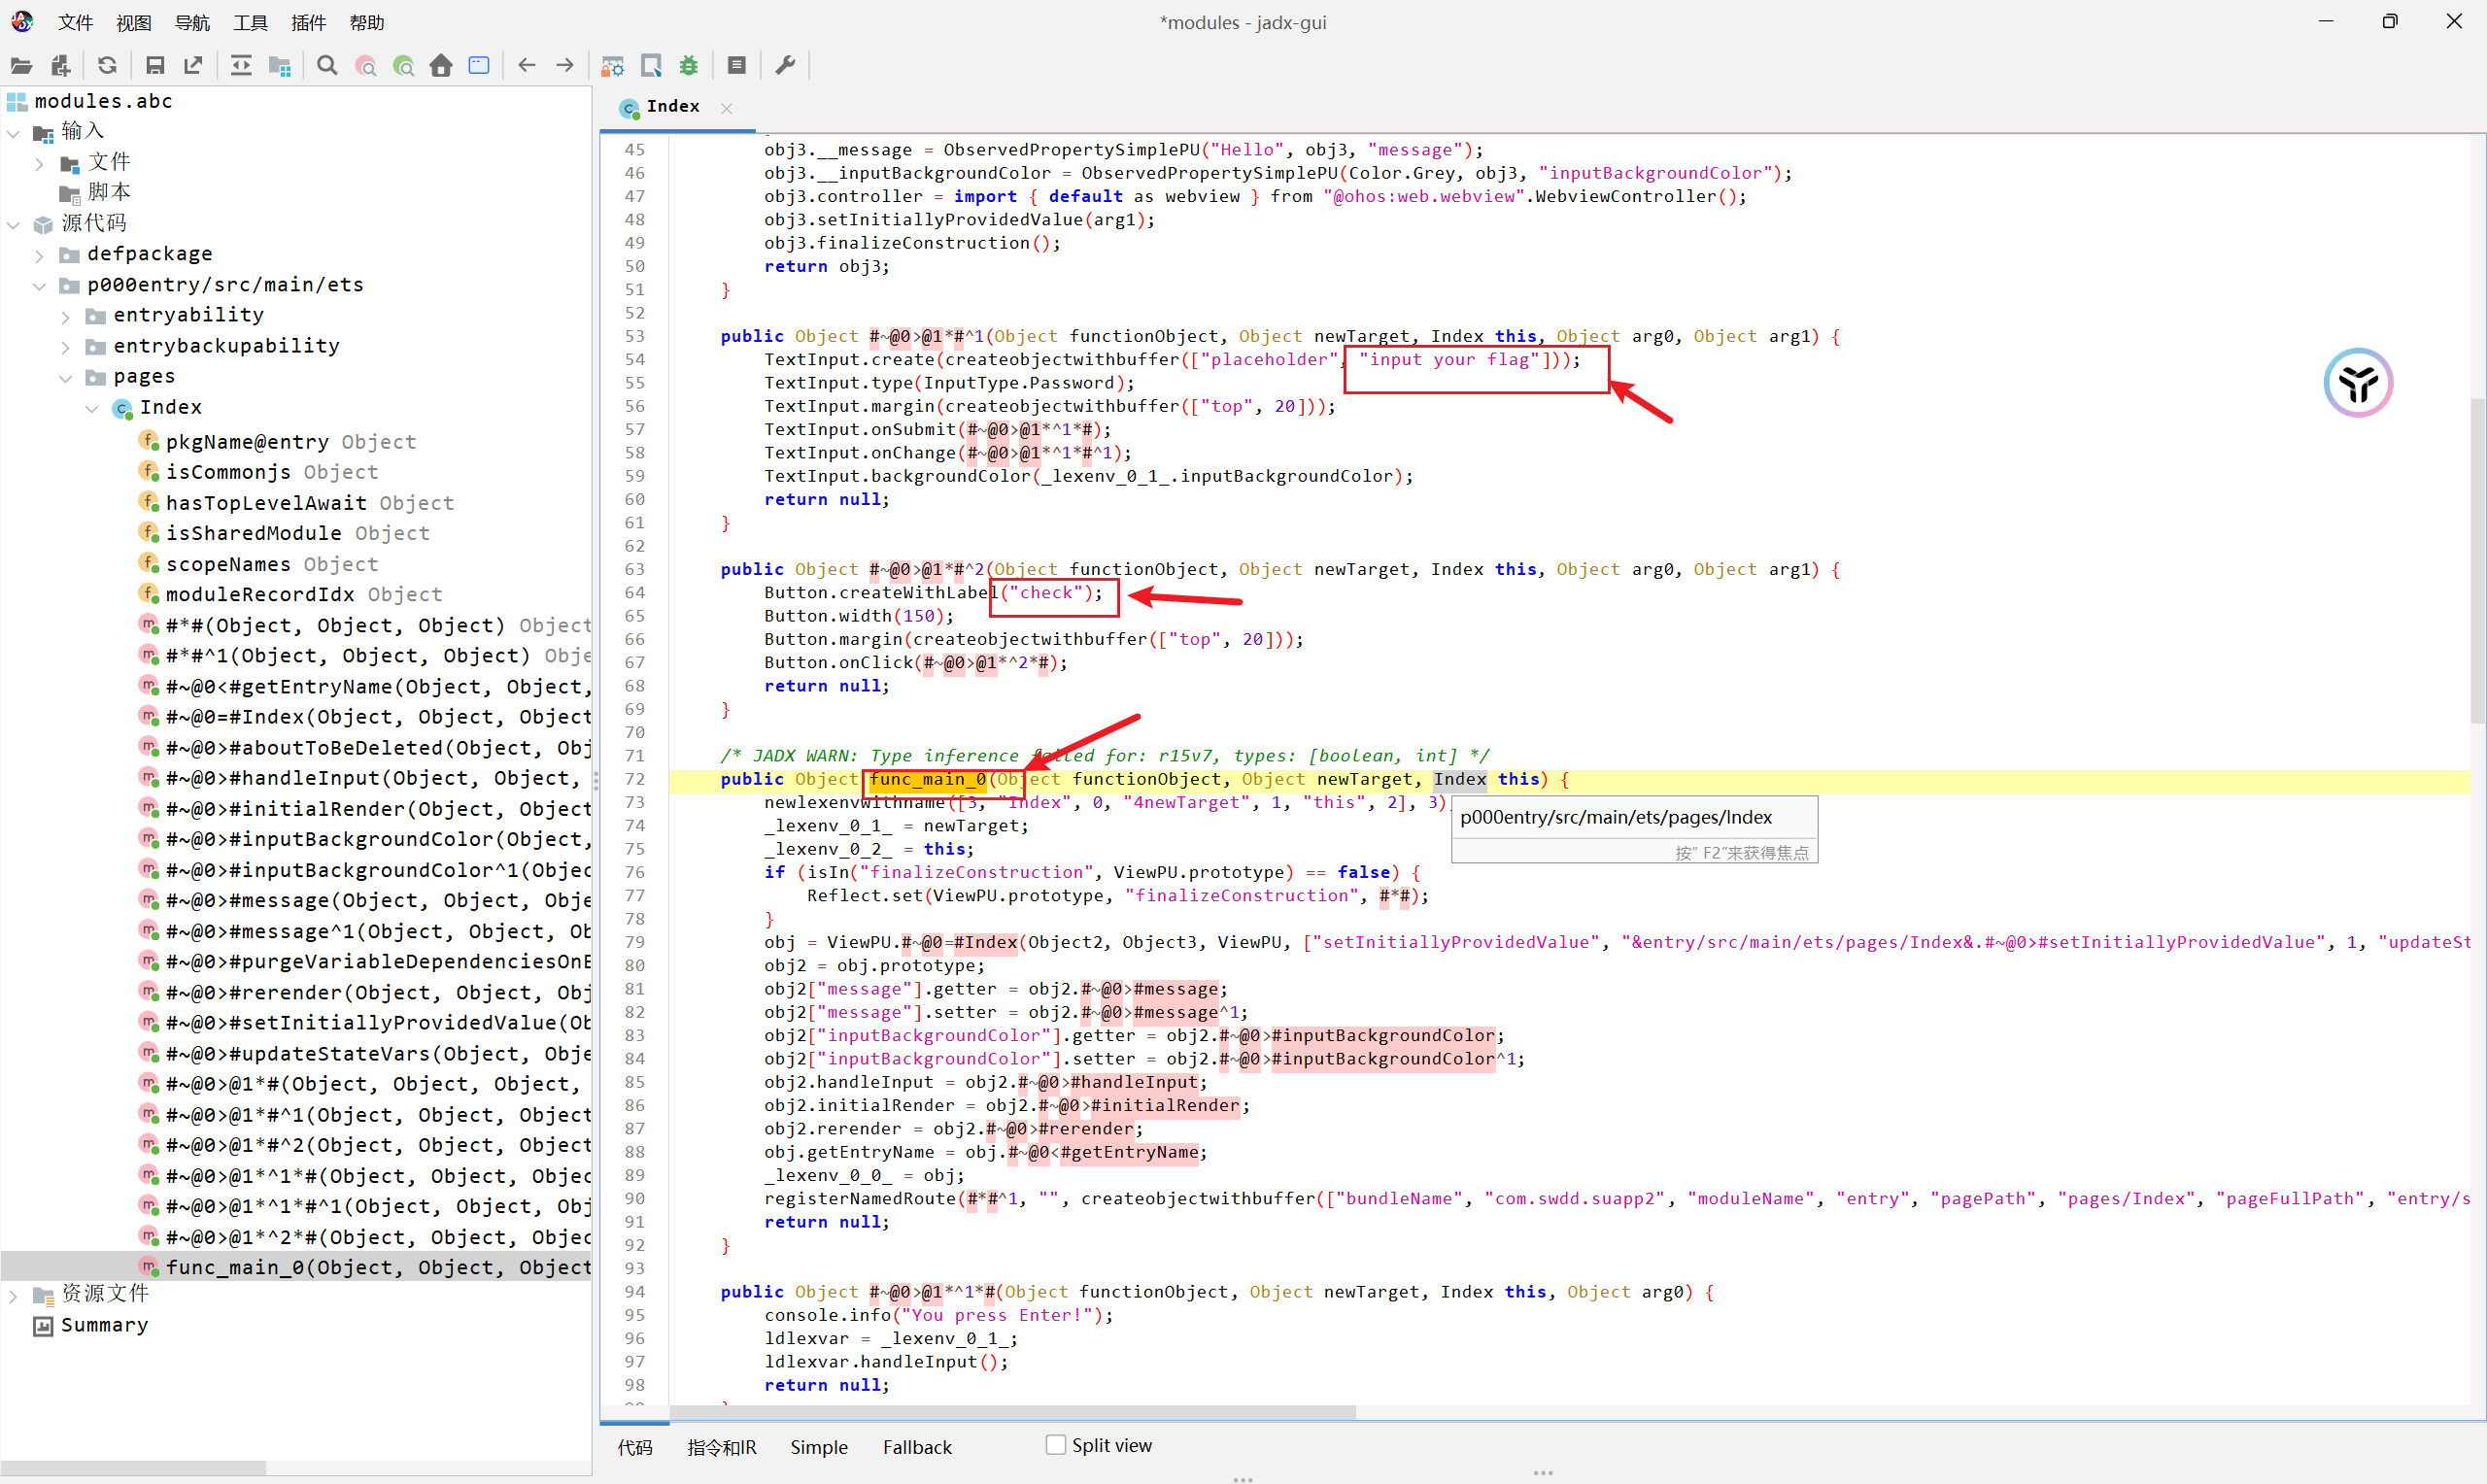Open the 插件 menu

pos(308,22)
